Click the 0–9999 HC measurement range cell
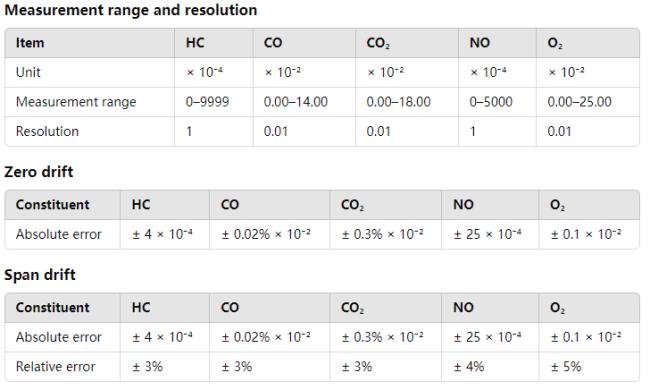 click(207, 102)
